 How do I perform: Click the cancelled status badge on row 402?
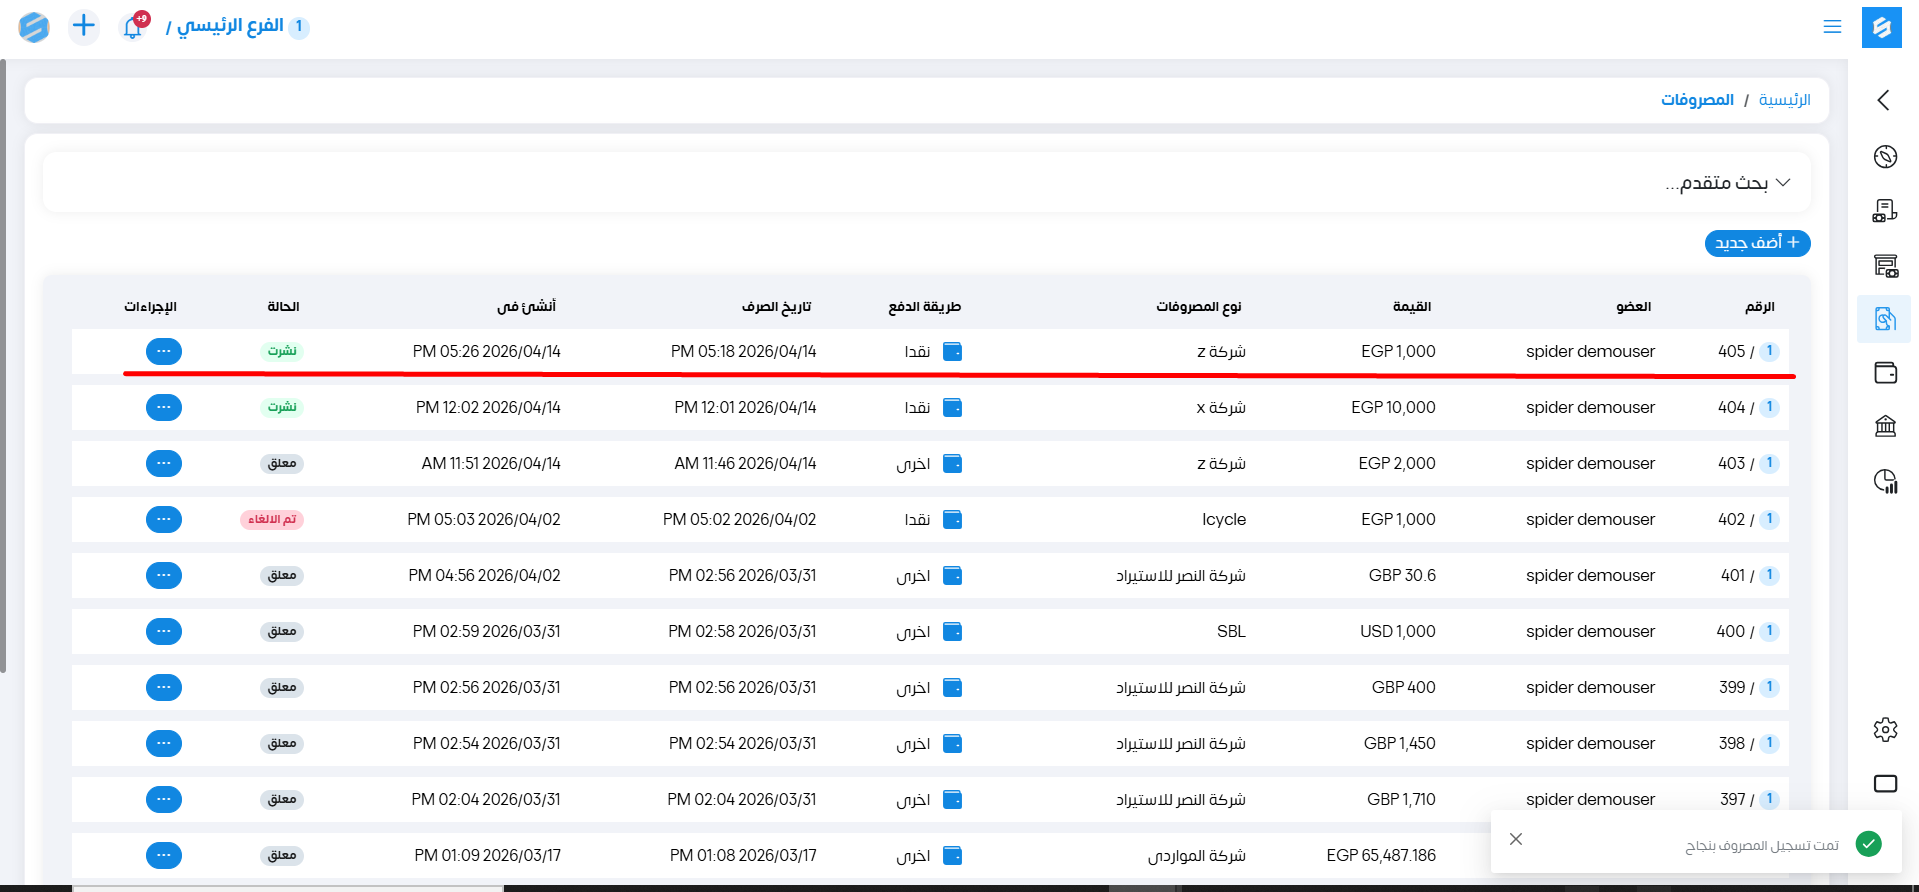pyautogui.click(x=272, y=520)
